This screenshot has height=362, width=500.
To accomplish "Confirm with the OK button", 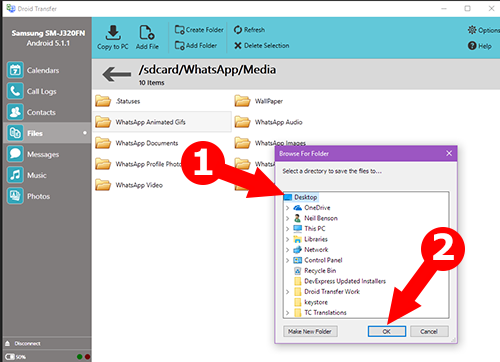I will click(x=387, y=331).
